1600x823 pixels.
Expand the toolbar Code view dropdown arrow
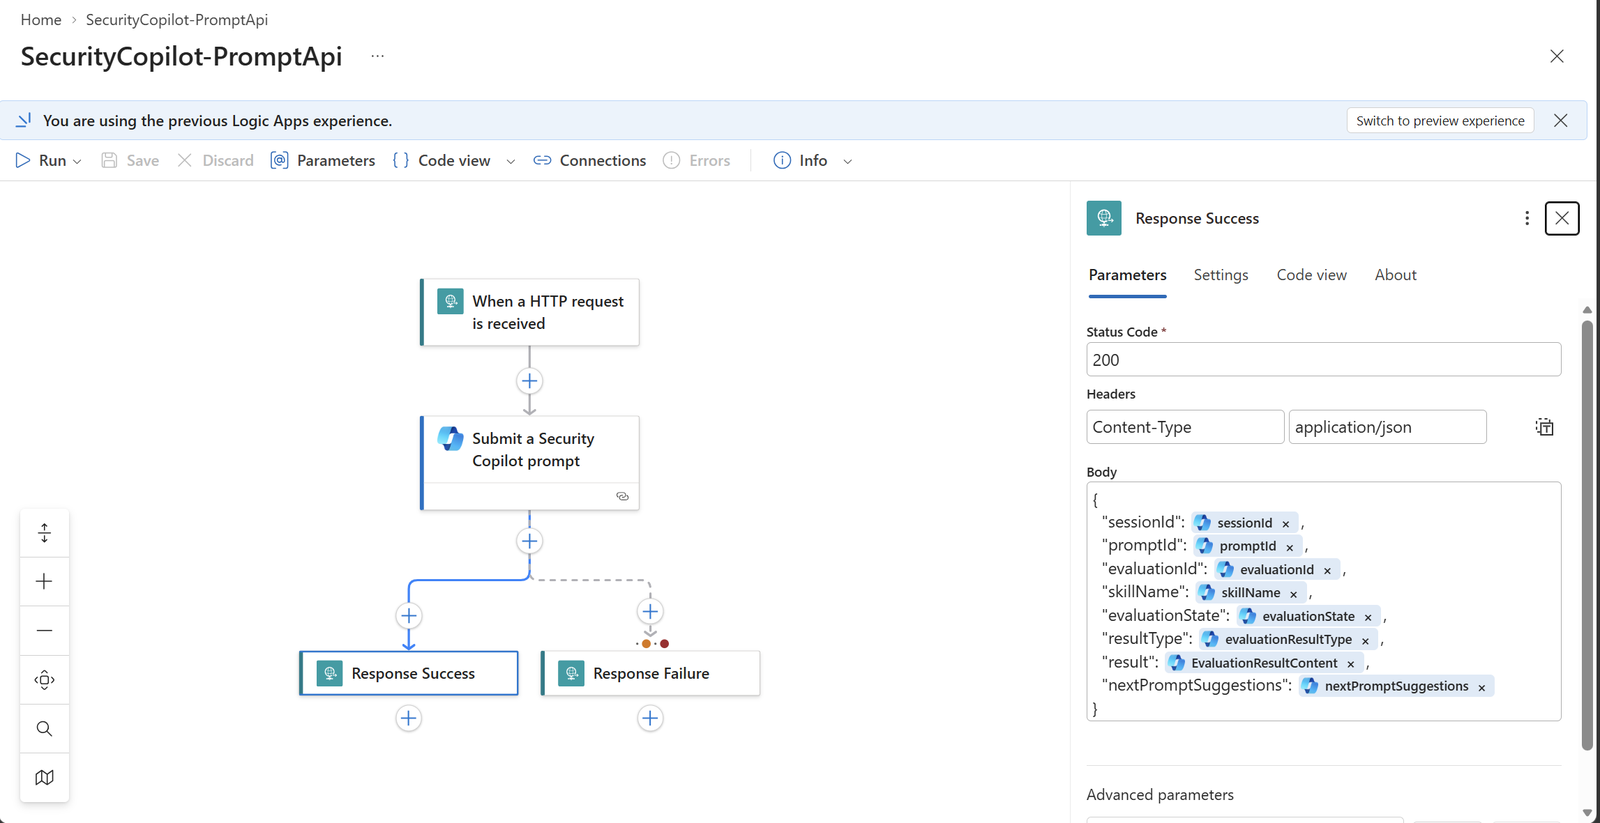click(511, 161)
